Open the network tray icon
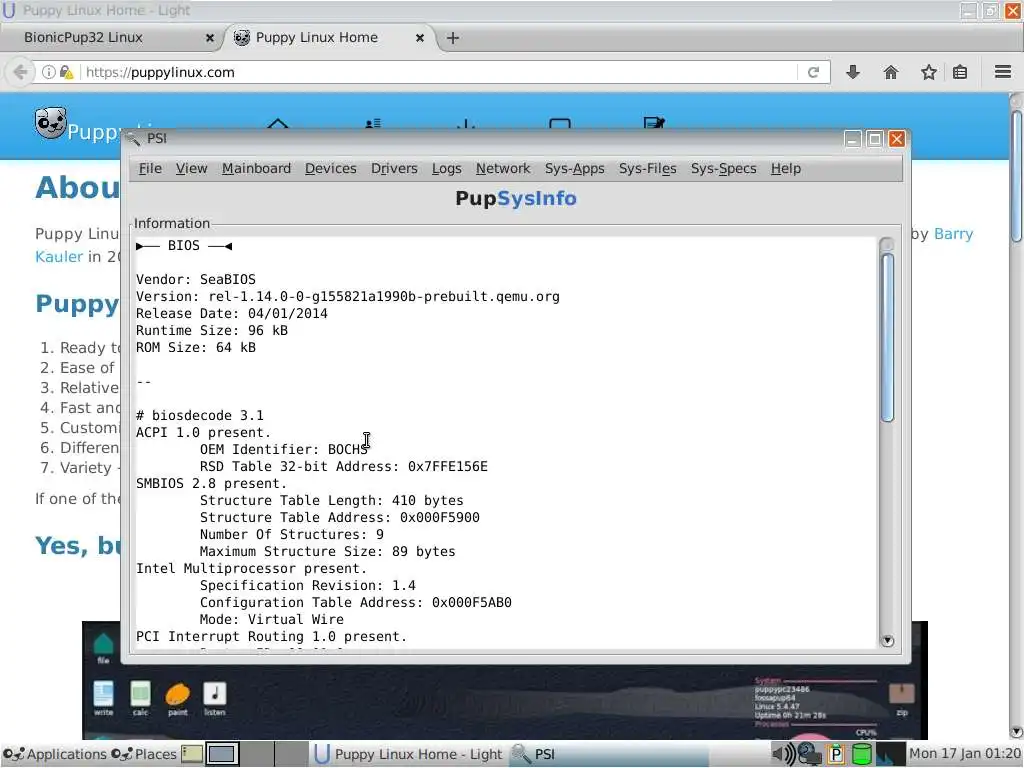Screen dimensions: 1024x768 click(x=810, y=754)
